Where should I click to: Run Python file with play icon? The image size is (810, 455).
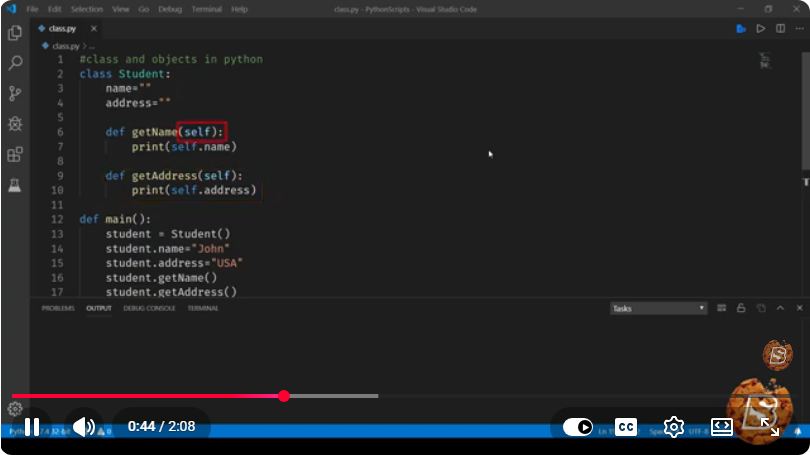click(760, 29)
